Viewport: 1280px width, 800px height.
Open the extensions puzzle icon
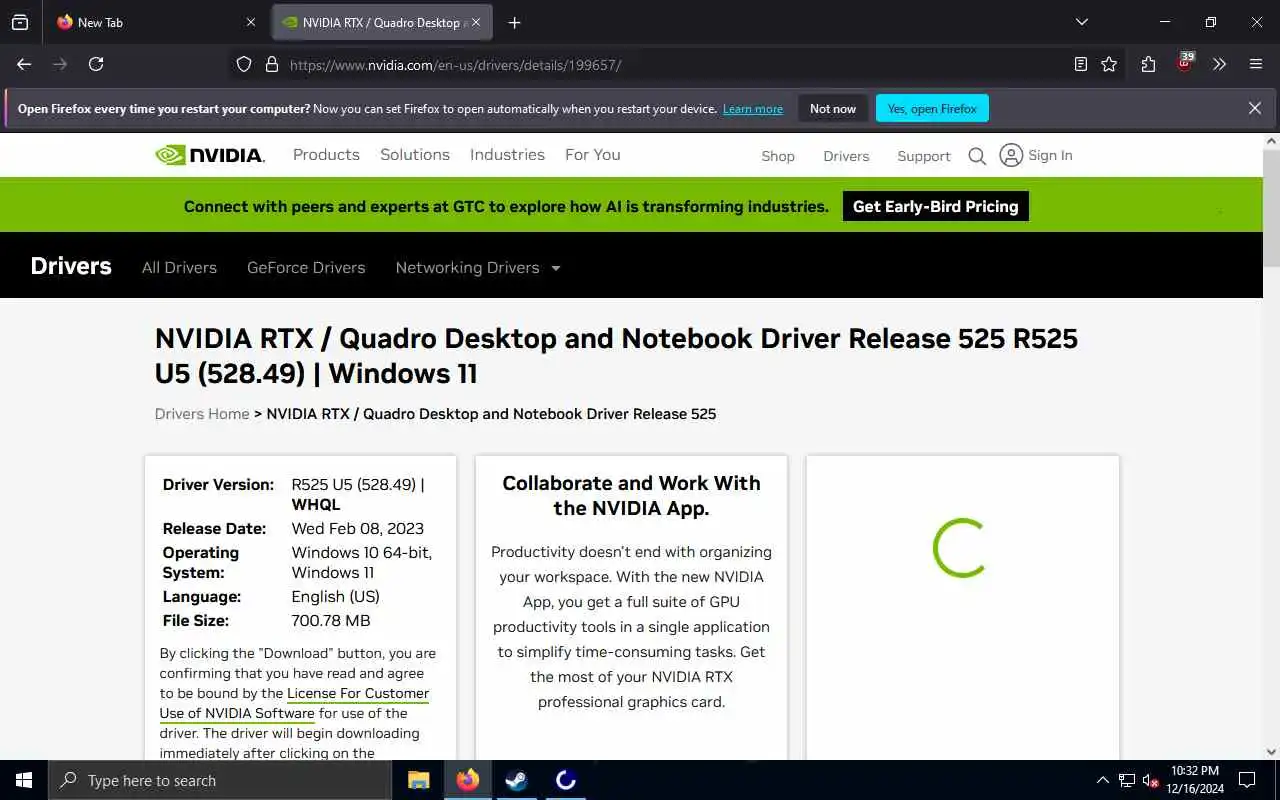pyautogui.click(x=1148, y=64)
